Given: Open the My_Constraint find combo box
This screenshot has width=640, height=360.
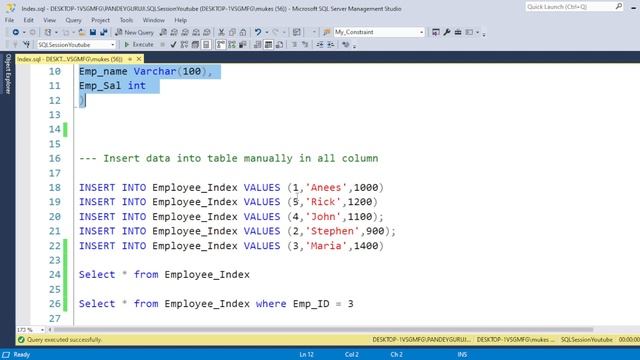Looking at the screenshot, I should [x=379, y=32].
